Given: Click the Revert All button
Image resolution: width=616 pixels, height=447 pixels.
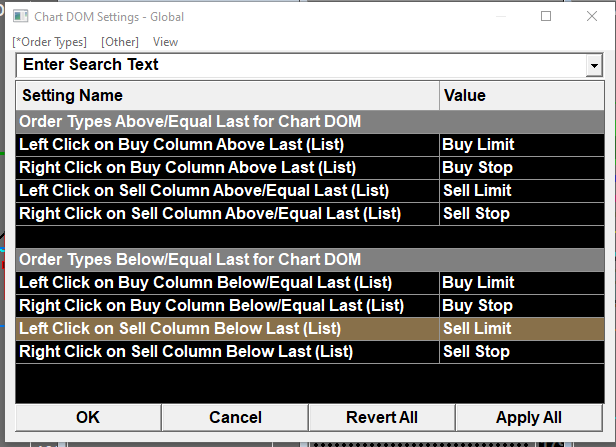Looking at the screenshot, I should [381, 417].
